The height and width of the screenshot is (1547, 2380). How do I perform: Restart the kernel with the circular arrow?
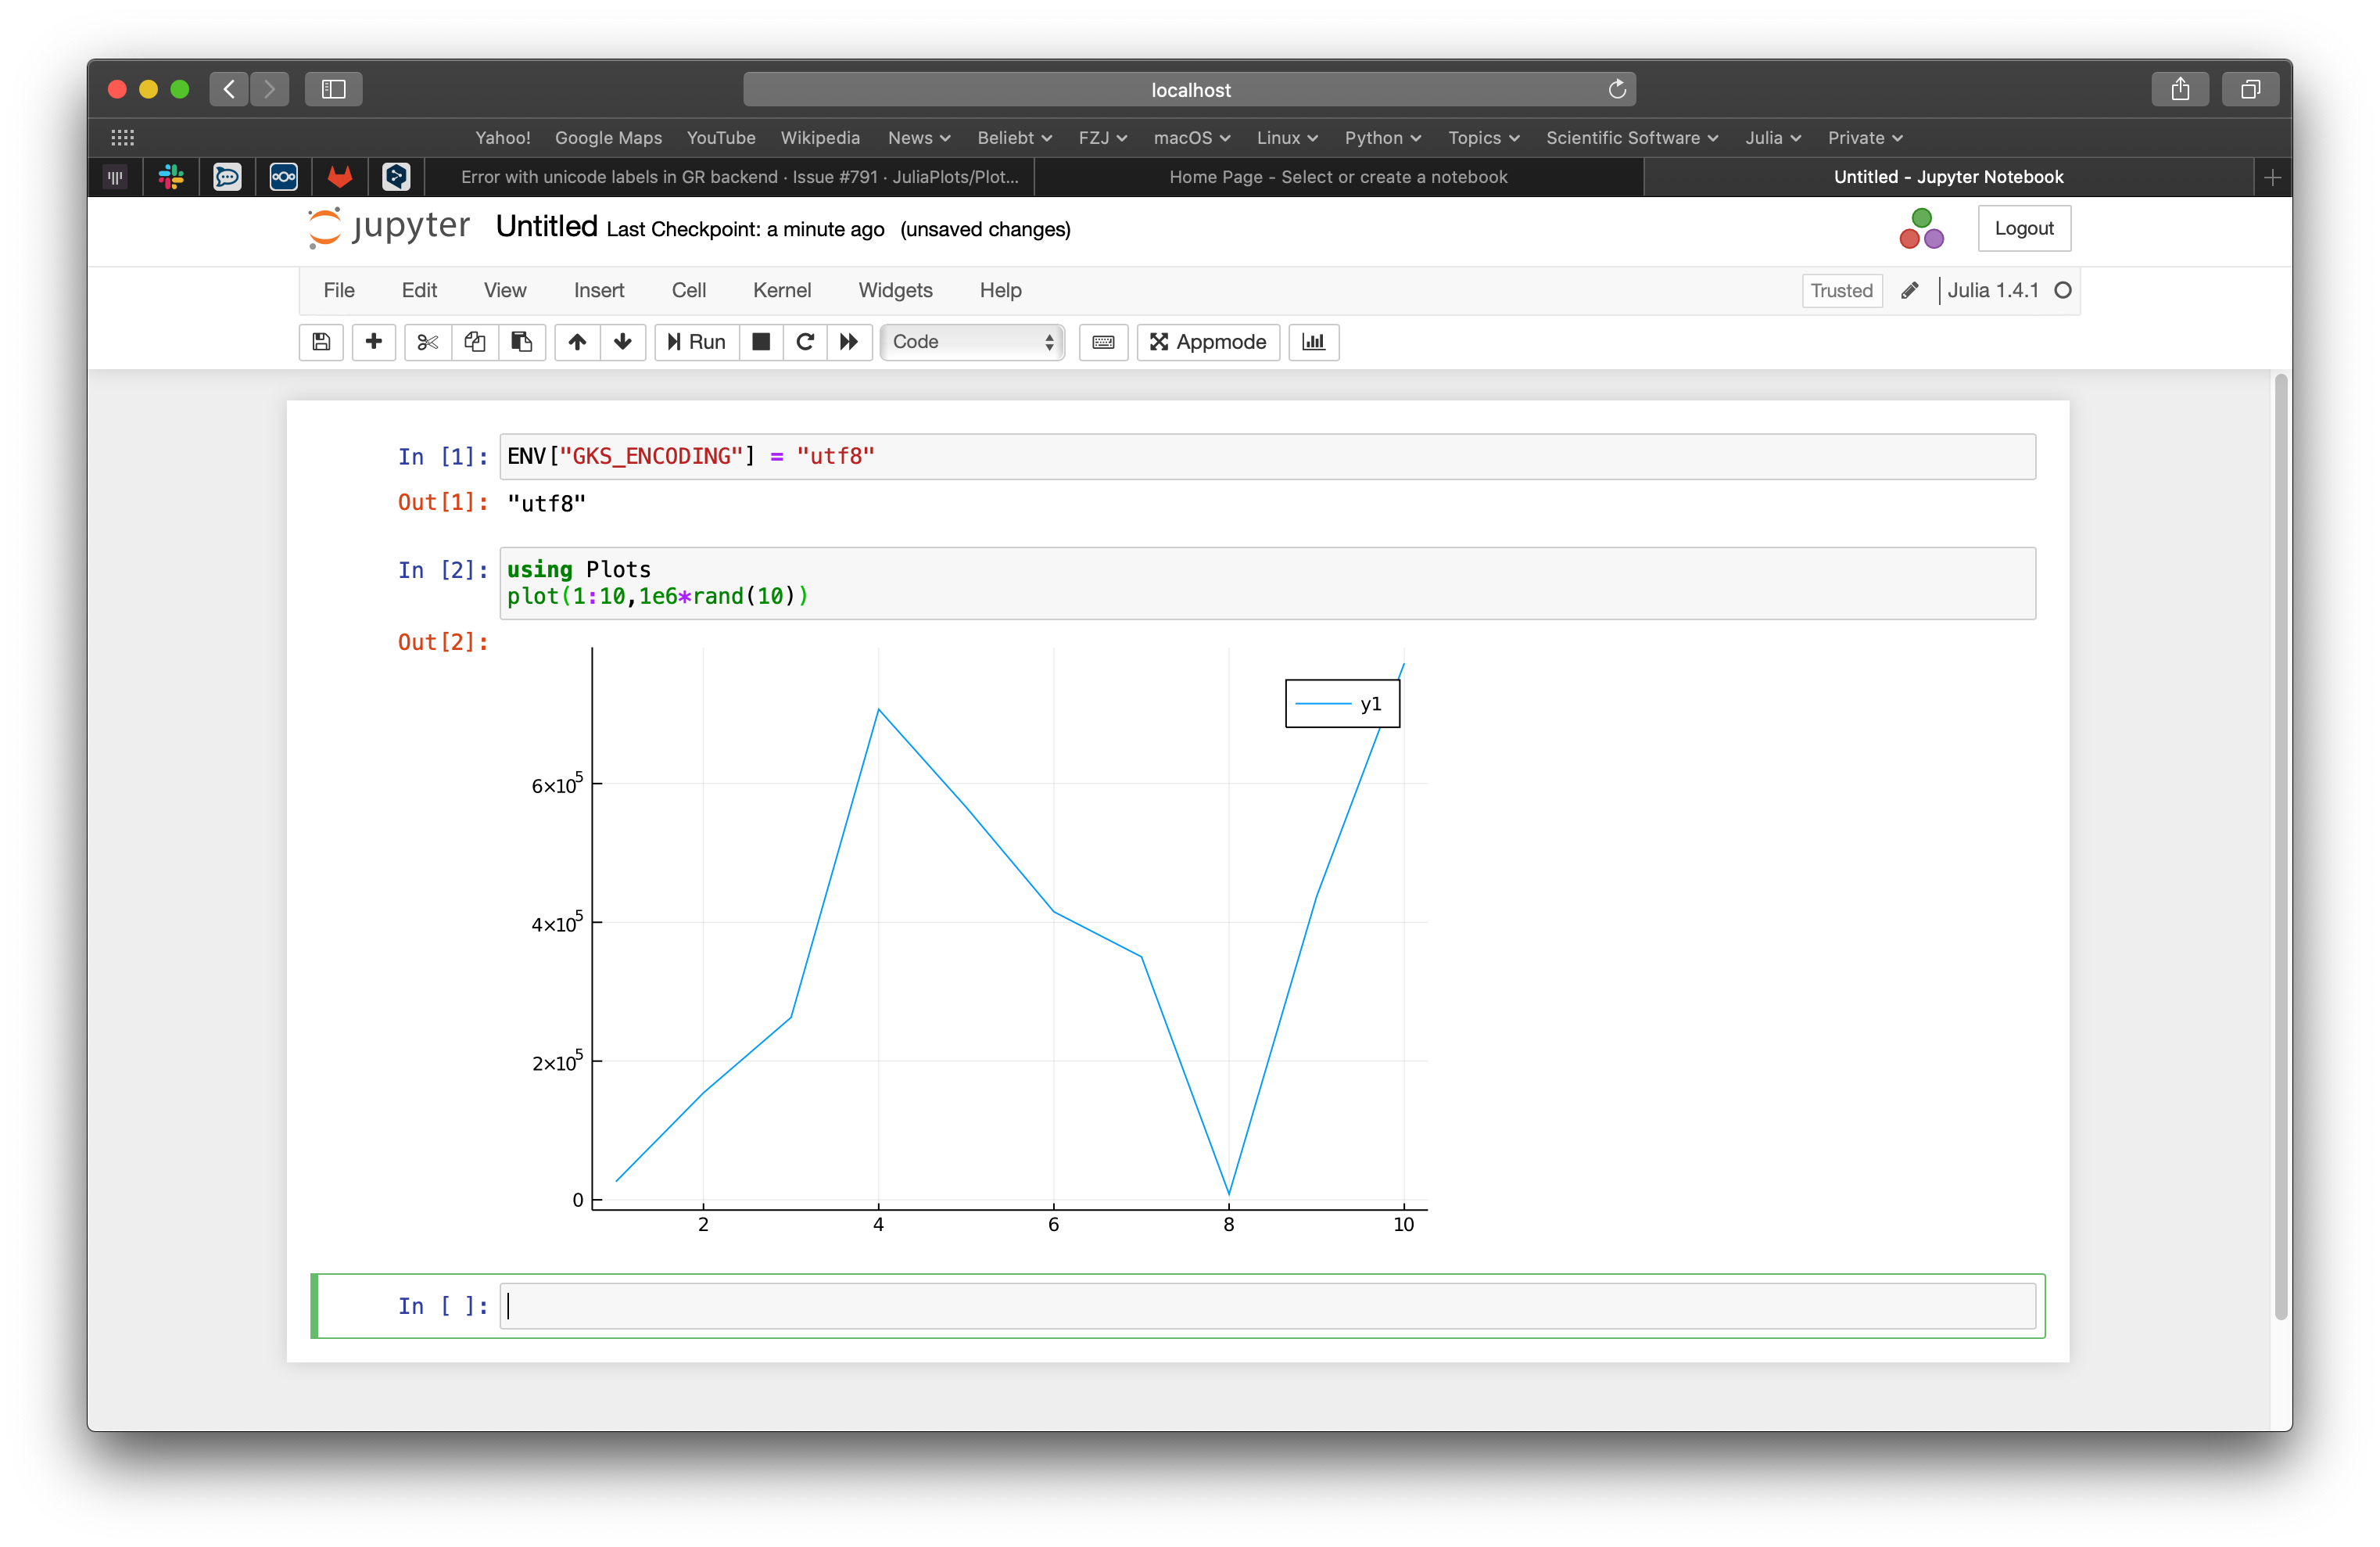805,342
